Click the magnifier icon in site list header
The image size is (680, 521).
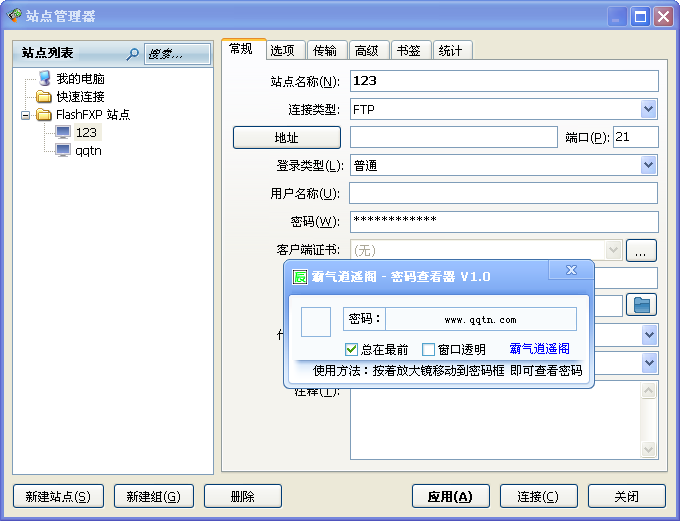tap(132, 54)
